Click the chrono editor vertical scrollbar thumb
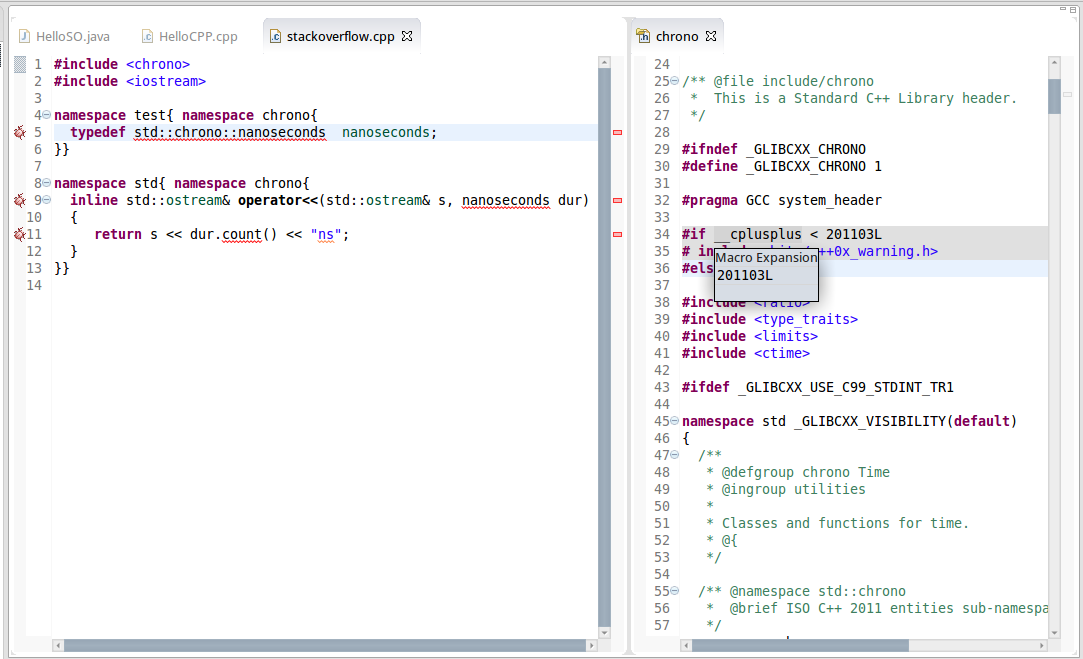The height and width of the screenshot is (659, 1083). tap(1054, 96)
